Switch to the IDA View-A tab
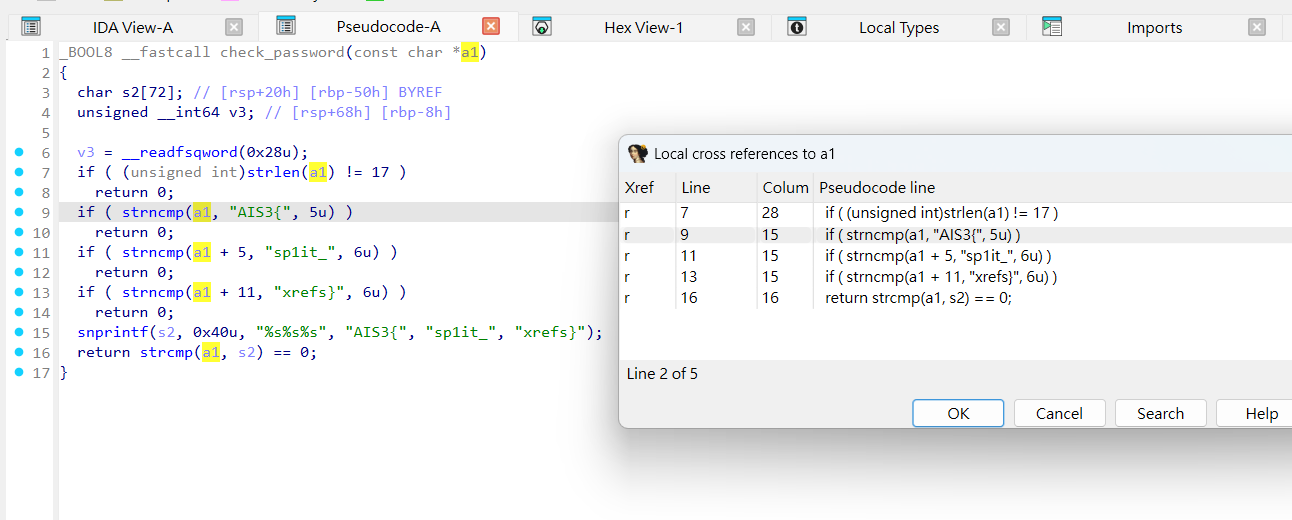 pyautogui.click(x=132, y=27)
